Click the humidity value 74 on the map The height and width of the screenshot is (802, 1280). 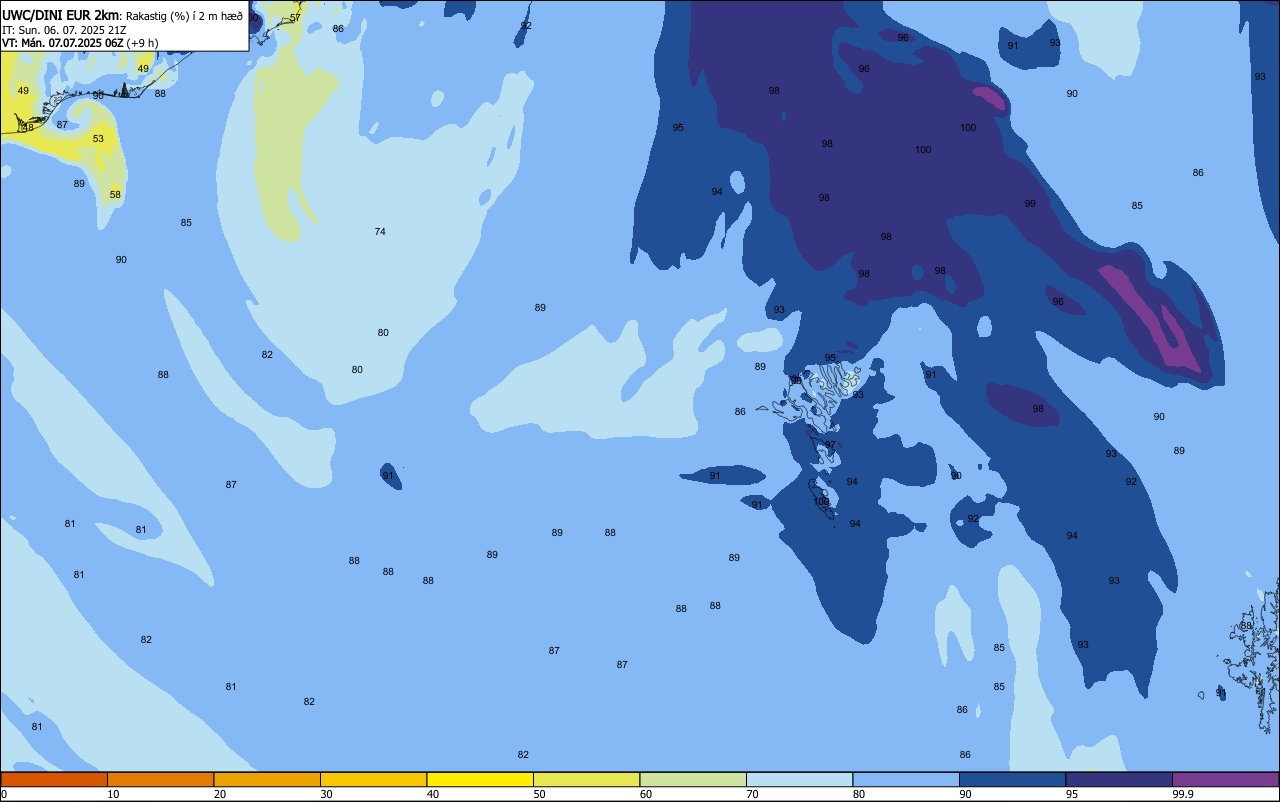[x=380, y=232]
